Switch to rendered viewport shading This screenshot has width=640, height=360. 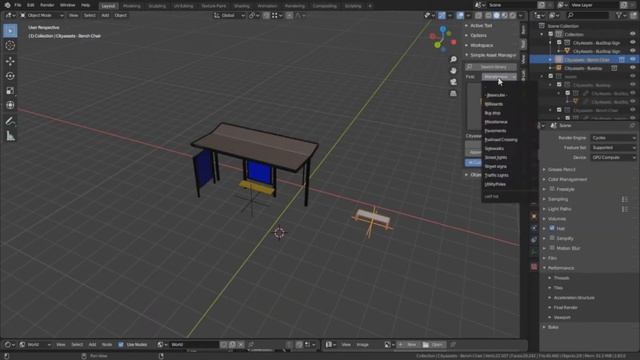tap(513, 16)
